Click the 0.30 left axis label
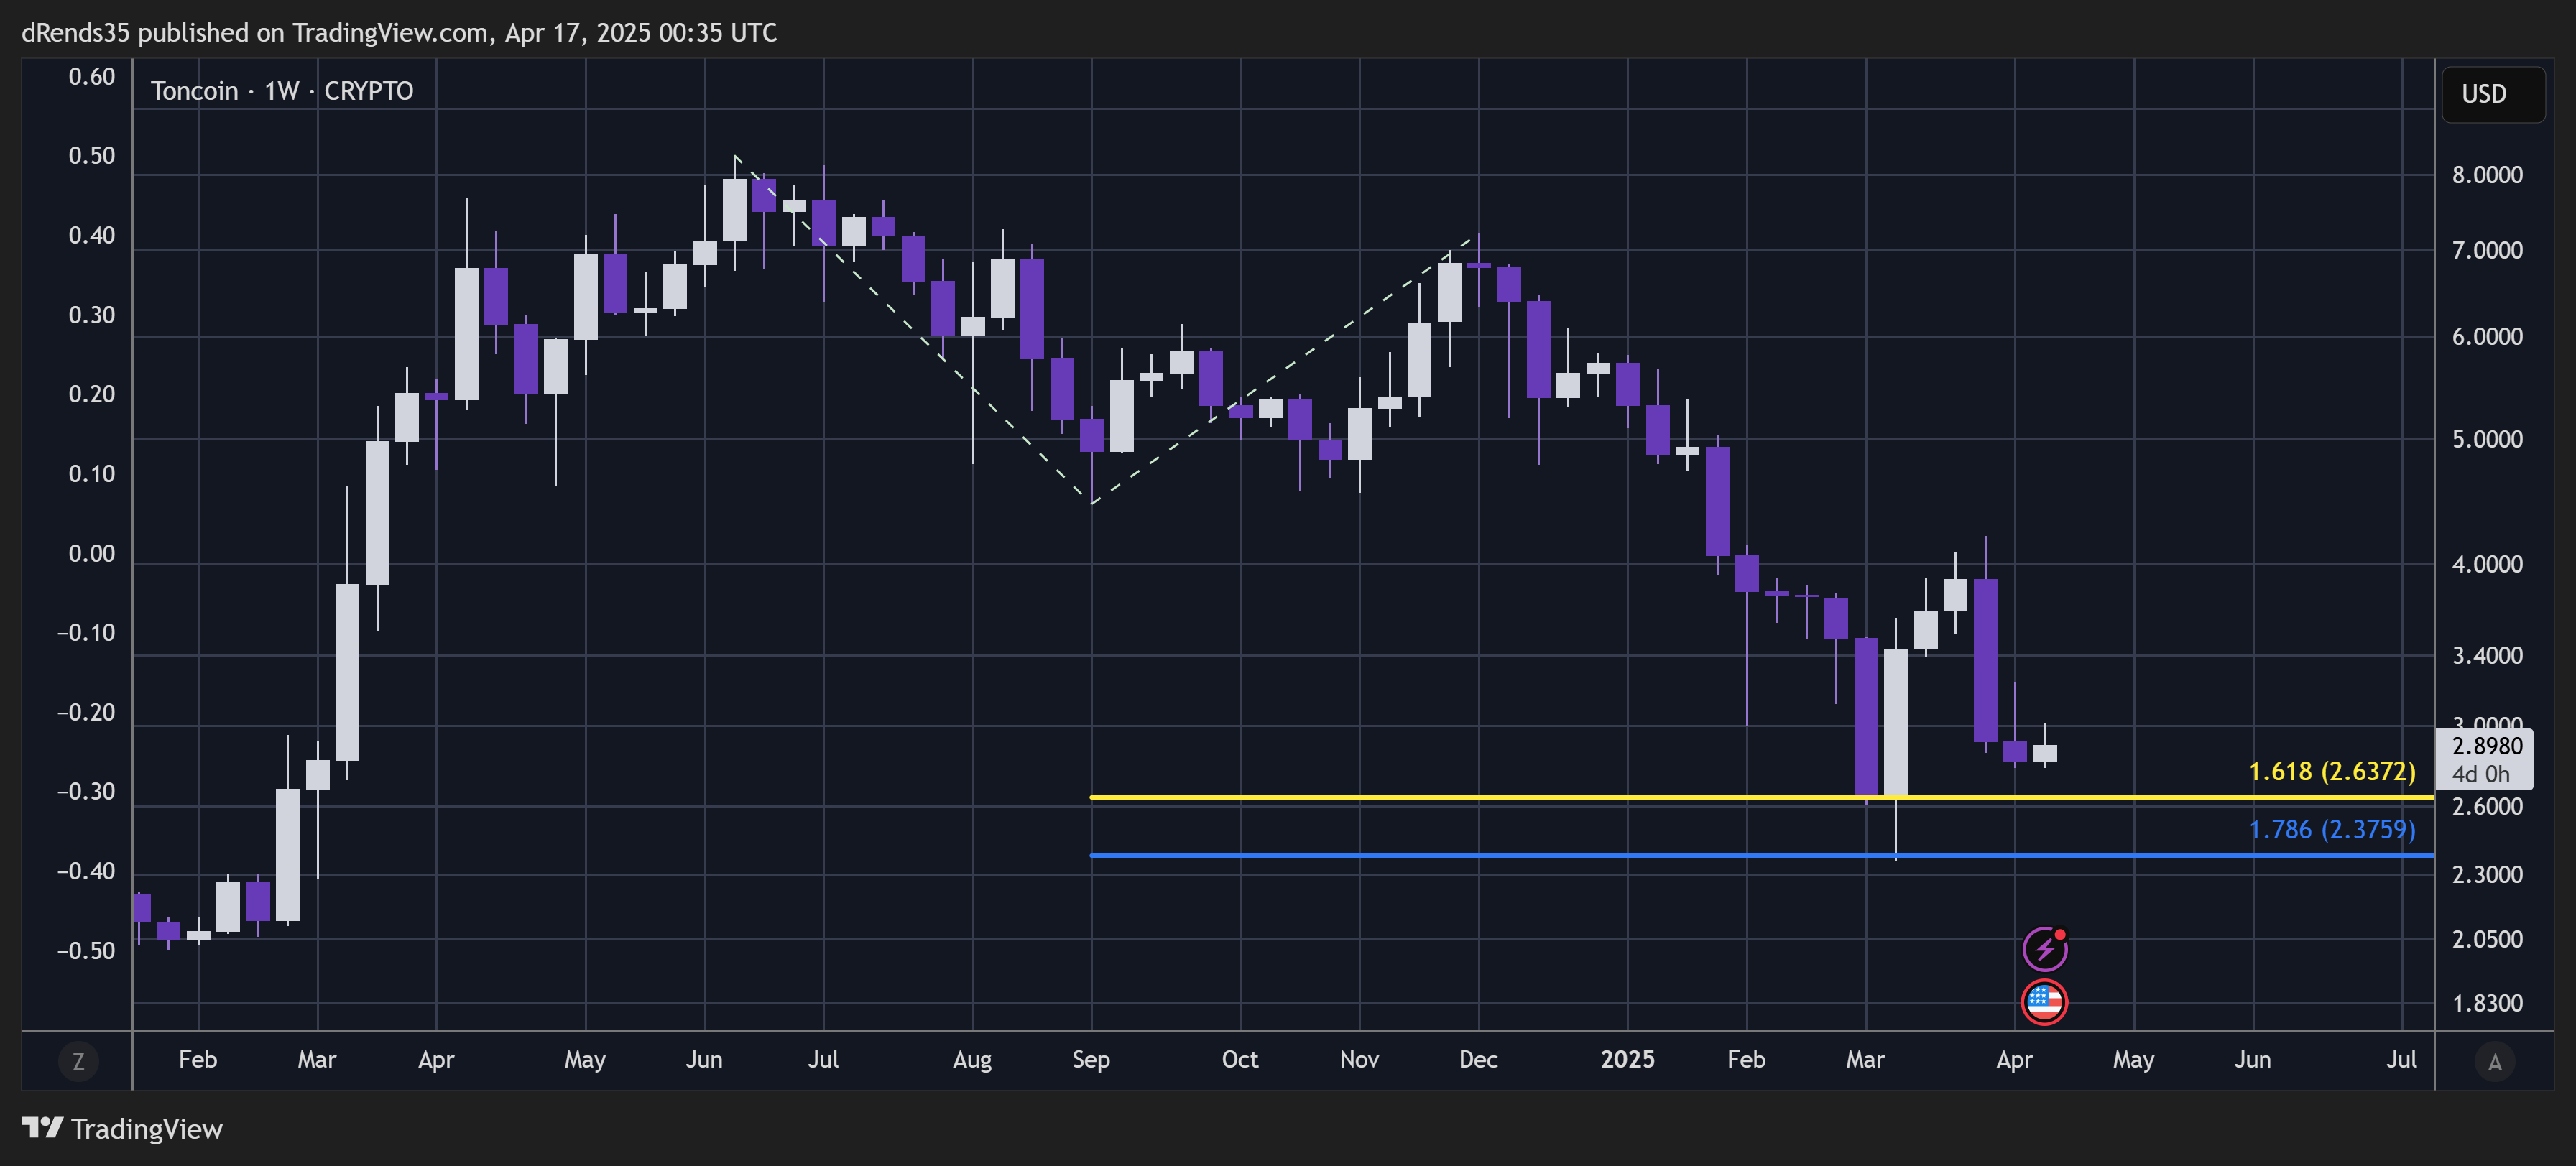 pos(92,315)
